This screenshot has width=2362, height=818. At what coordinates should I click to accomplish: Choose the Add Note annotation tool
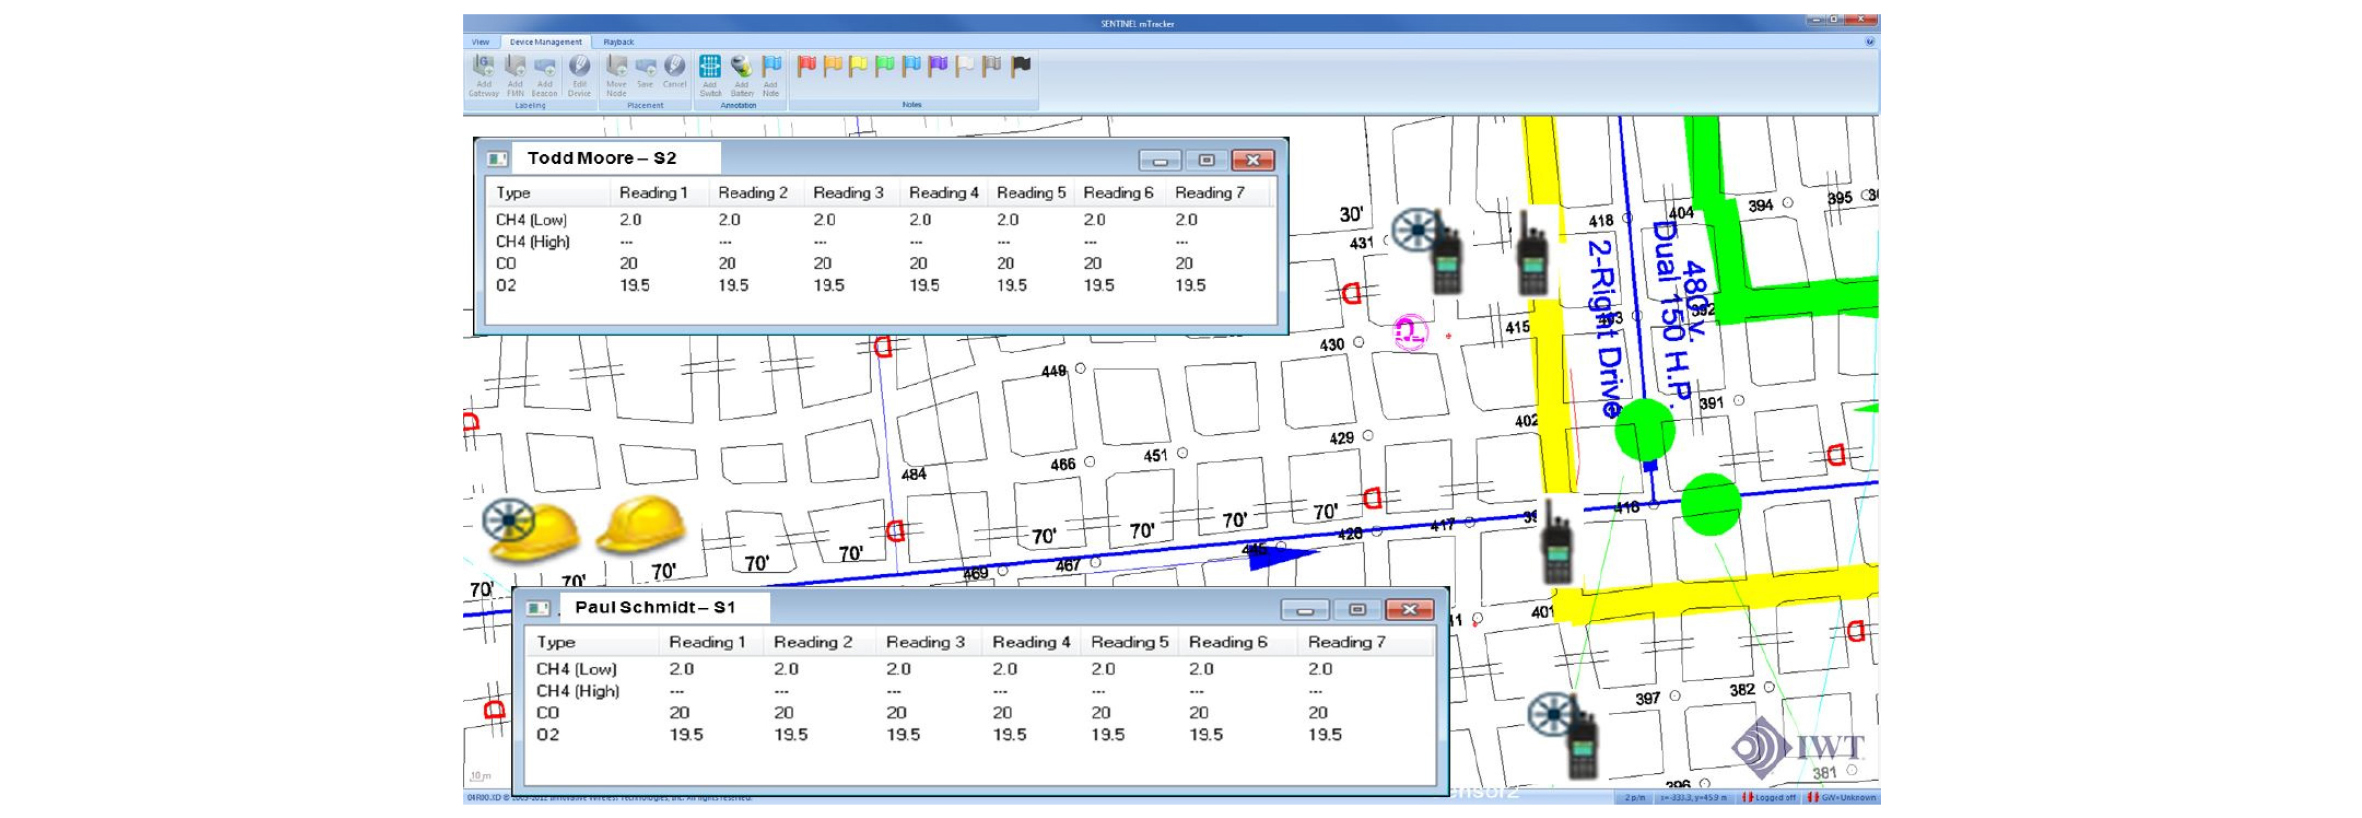771,75
